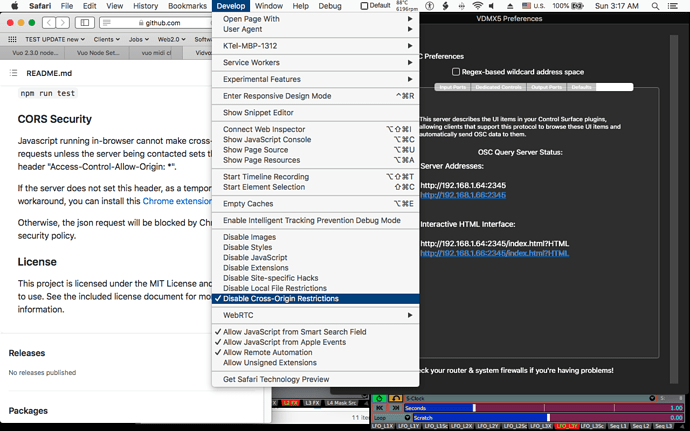Select the L2 FX tab in VDMX

(x=291, y=403)
